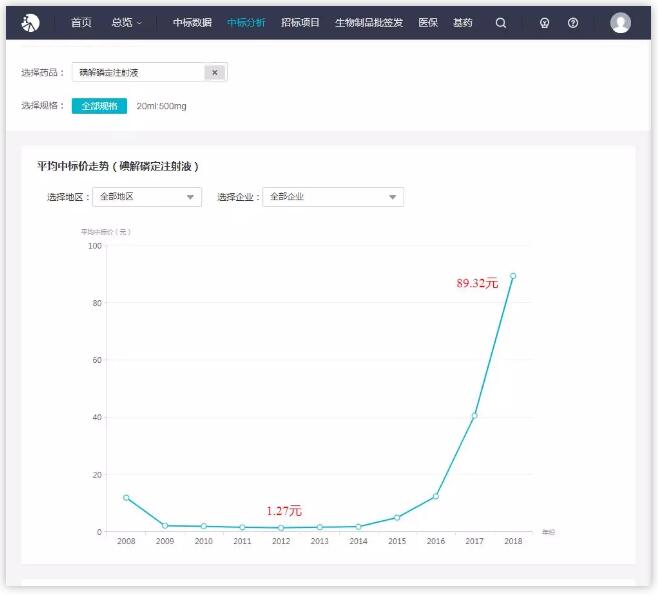Image resolution: width=658 pixels, height=595 pixels.
Task: Click the site logo icon
Action: point(30,22)
